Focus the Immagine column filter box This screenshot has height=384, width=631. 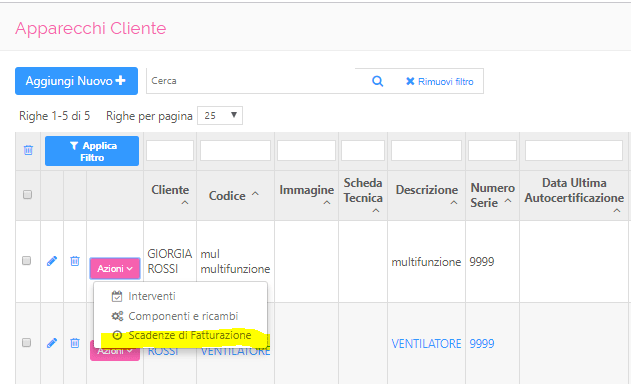click(x=306, y=151)
